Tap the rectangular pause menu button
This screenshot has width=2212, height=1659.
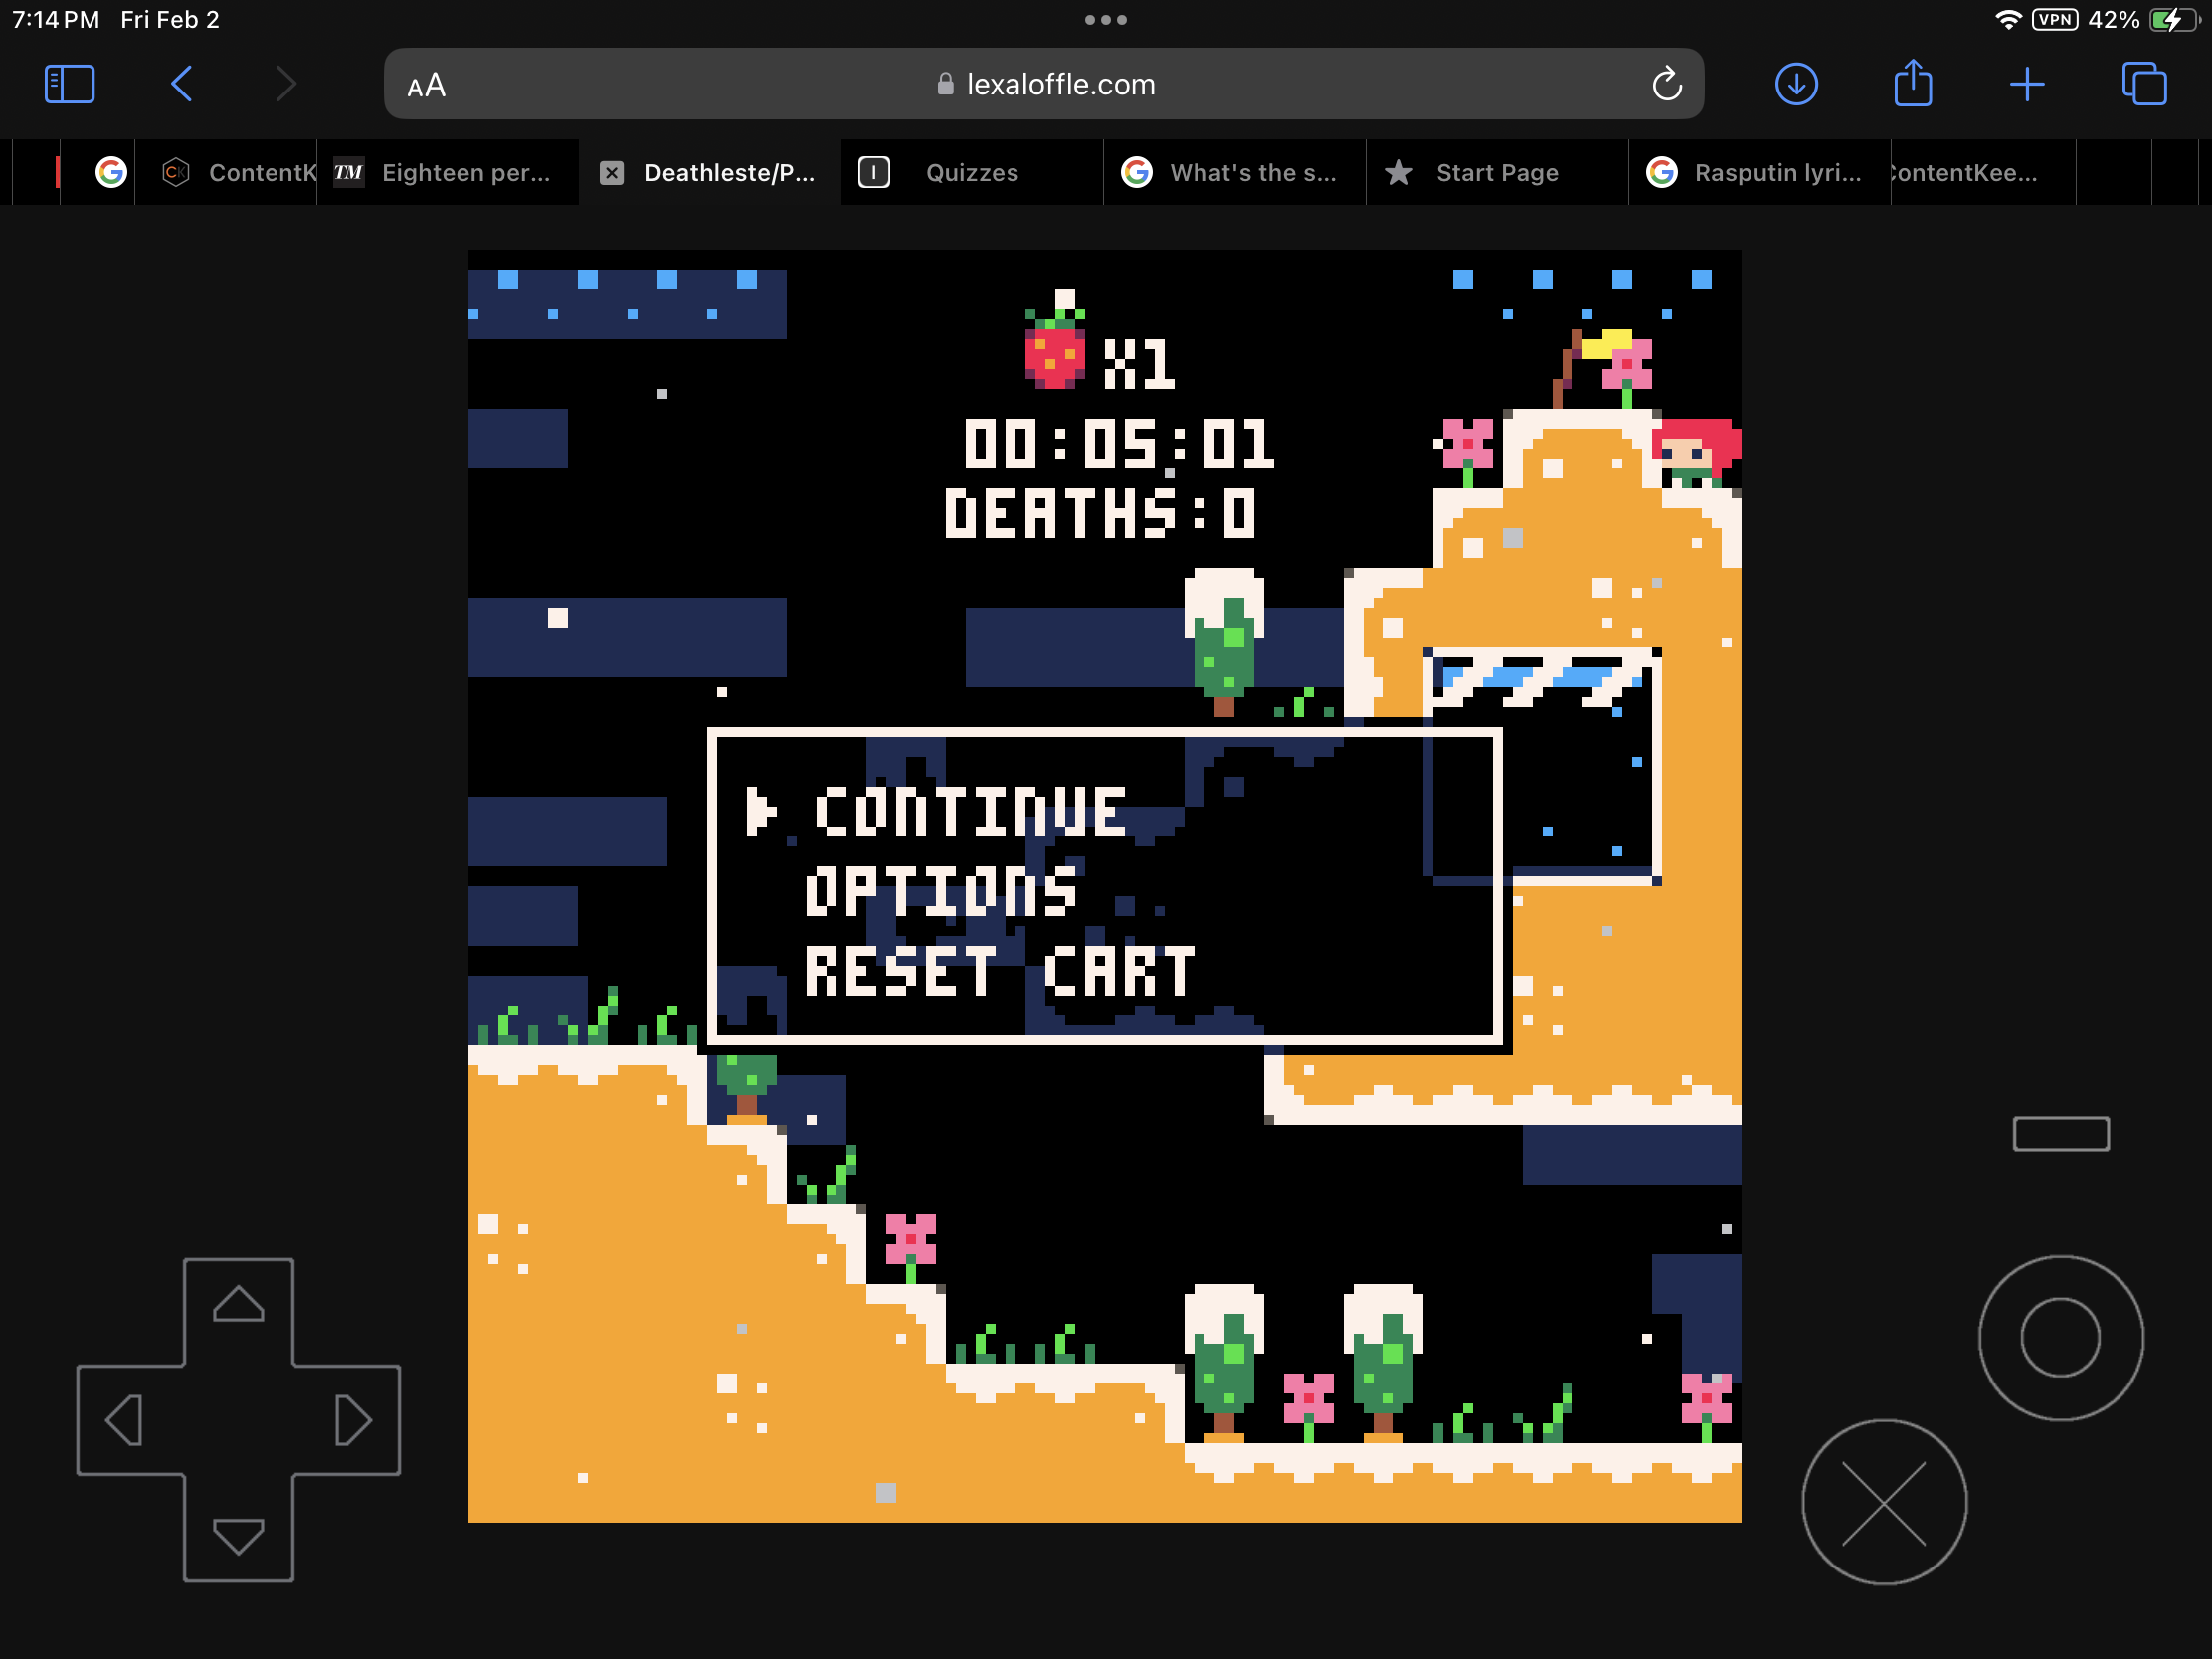pos(2061,1134)
